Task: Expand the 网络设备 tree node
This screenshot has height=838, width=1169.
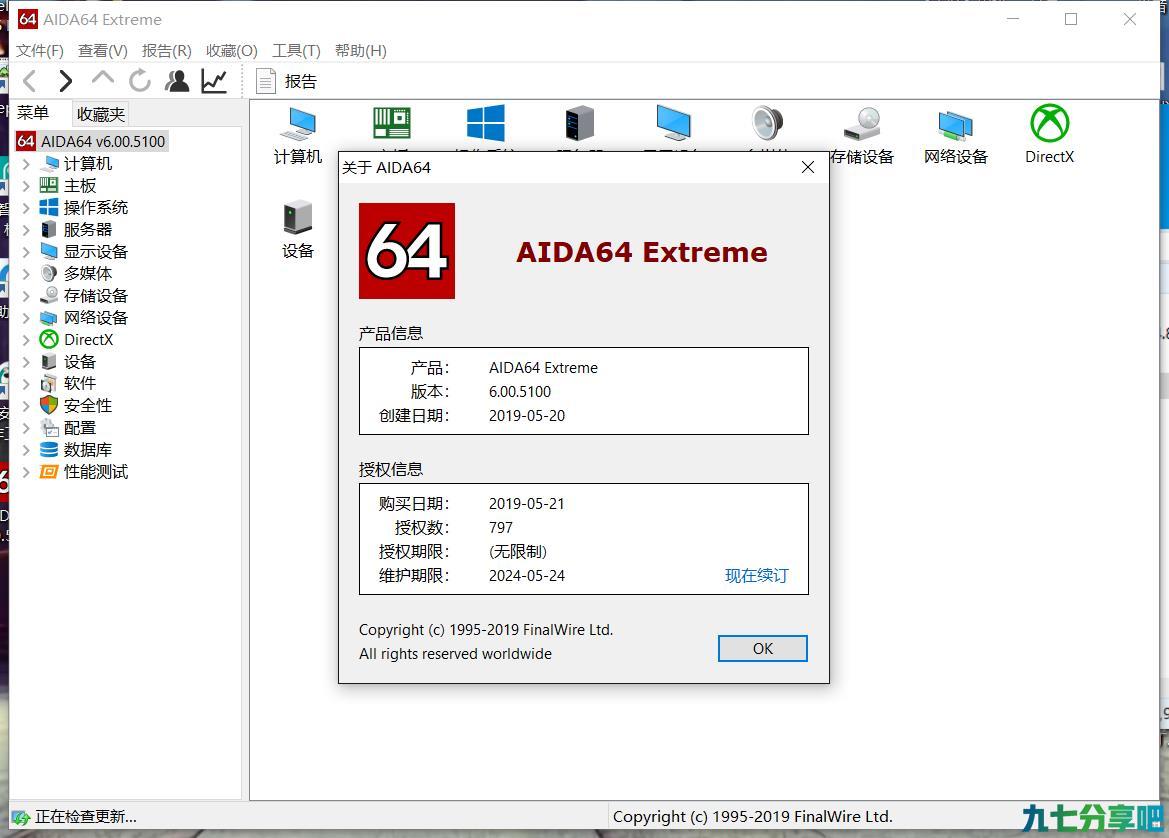Action: tap(26, 318)
